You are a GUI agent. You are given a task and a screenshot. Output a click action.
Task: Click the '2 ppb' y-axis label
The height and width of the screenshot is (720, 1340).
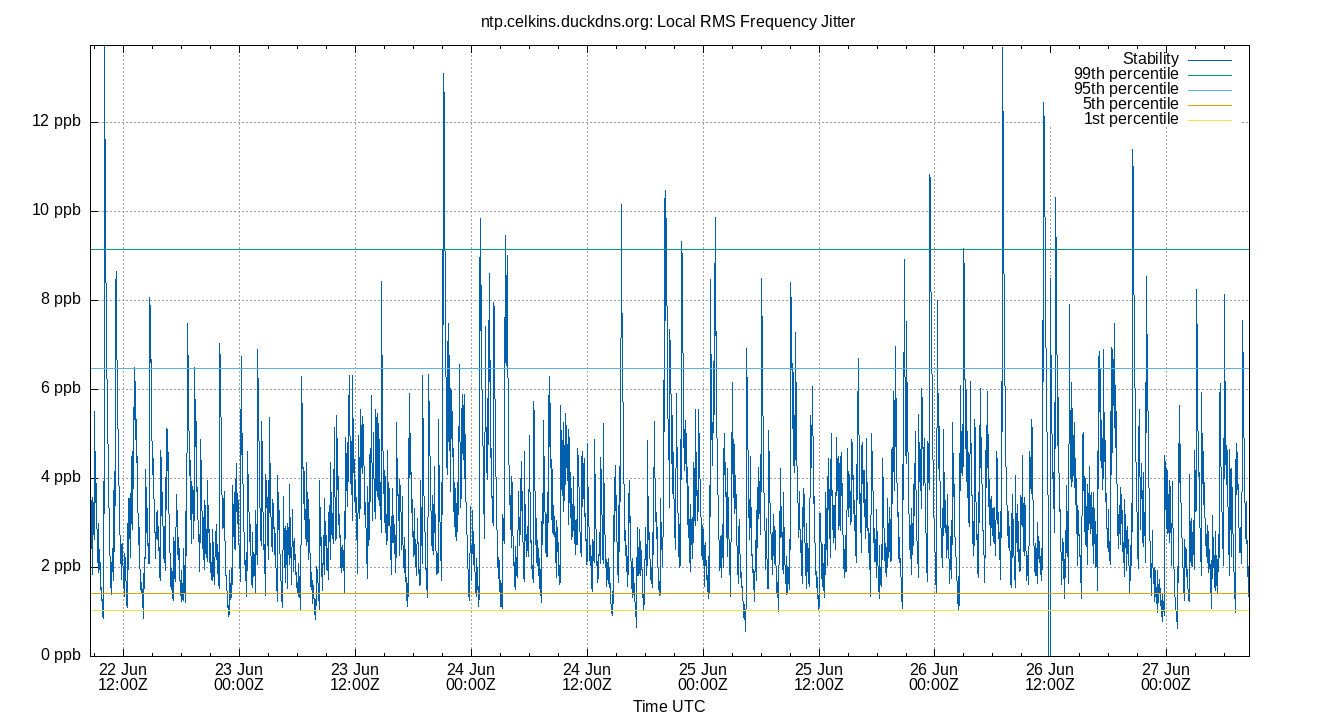click(x=60, y=567)
